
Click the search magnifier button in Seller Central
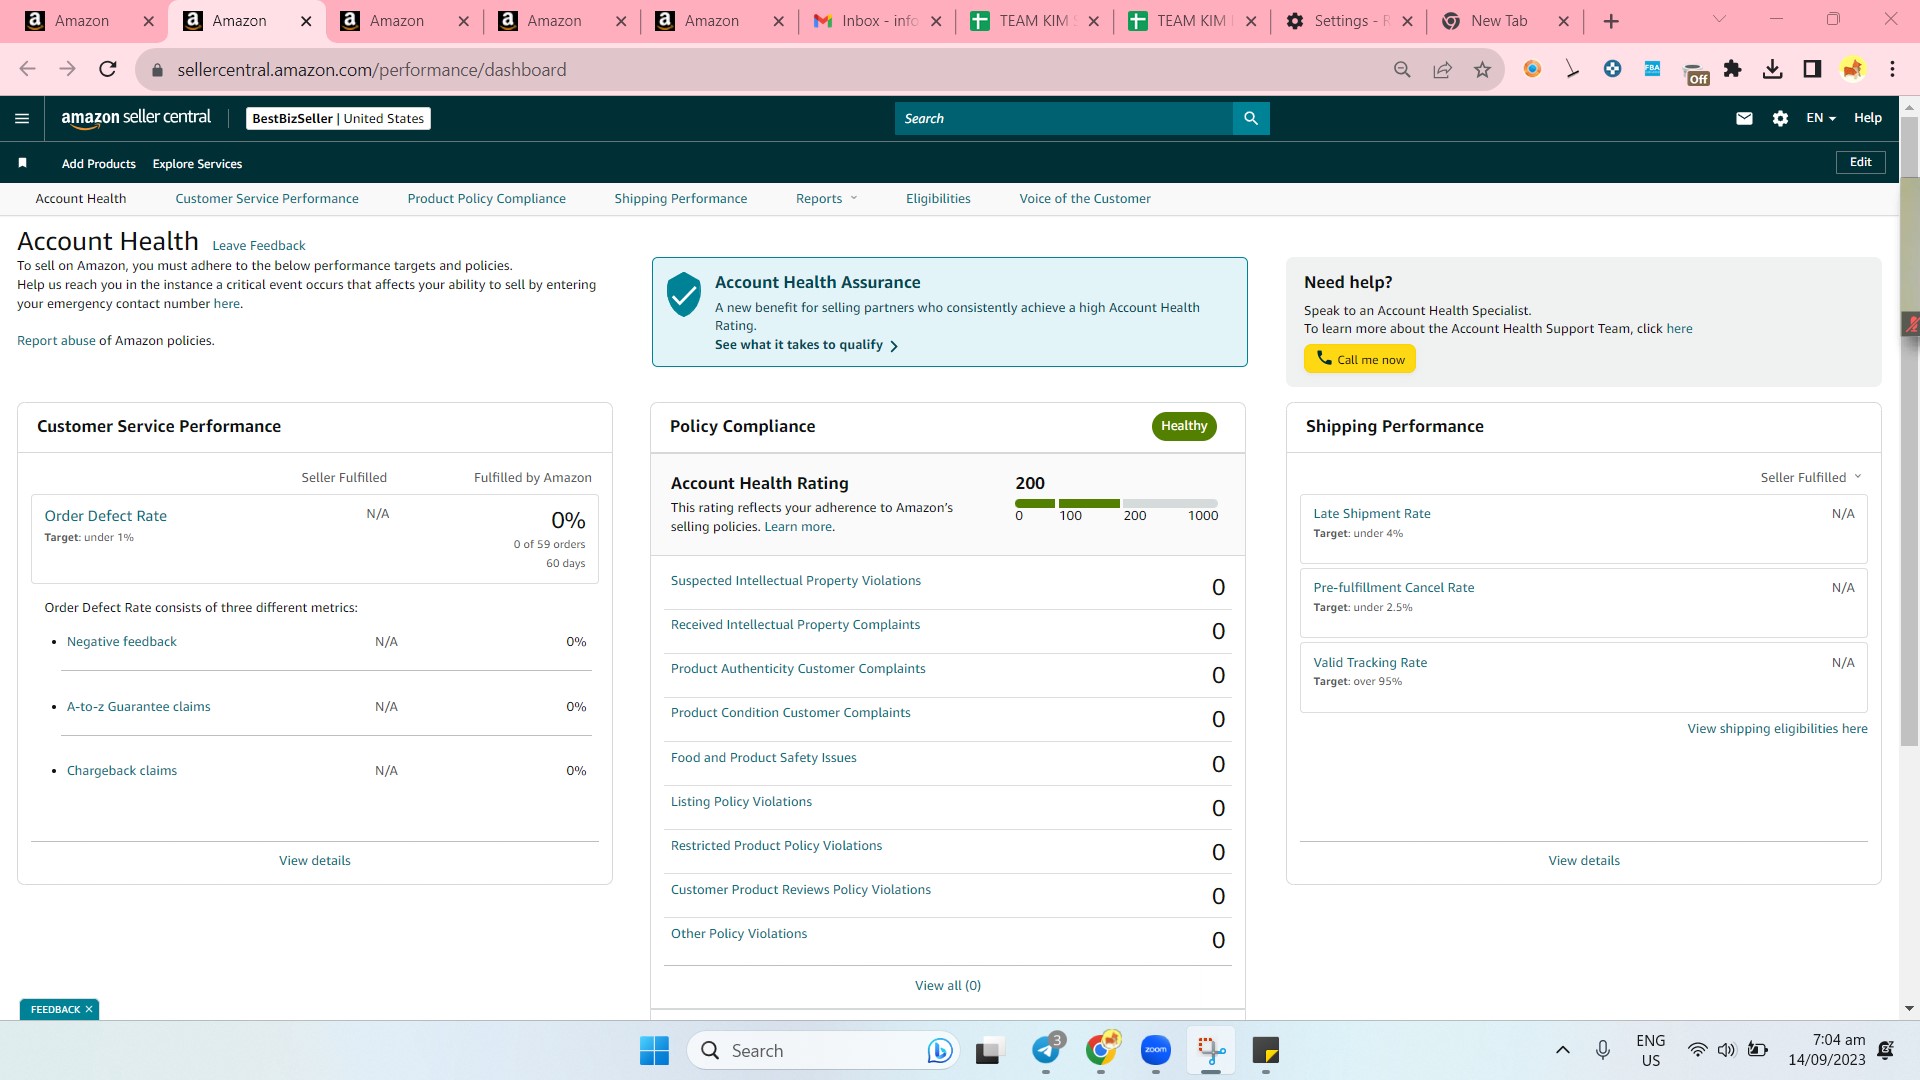[x=1251, y=118]
